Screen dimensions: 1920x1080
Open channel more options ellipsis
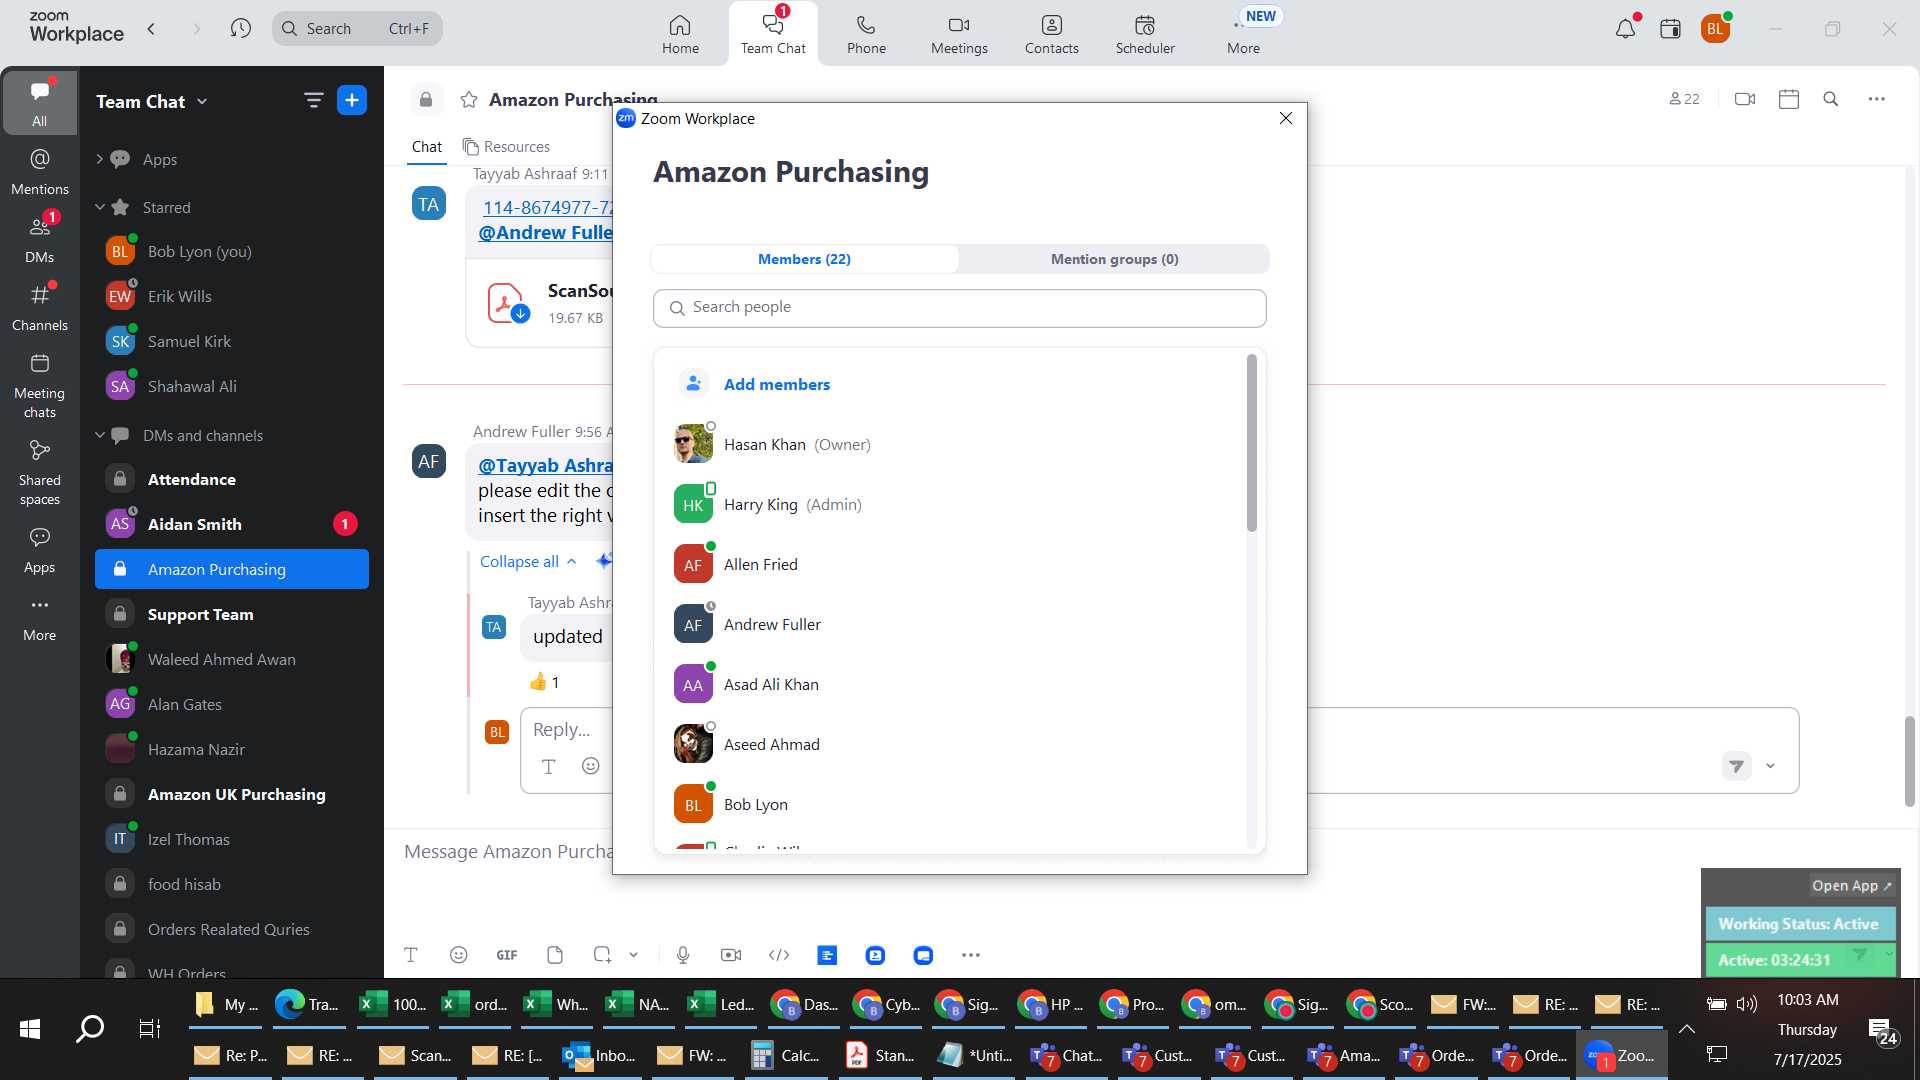pos(1877,99)
